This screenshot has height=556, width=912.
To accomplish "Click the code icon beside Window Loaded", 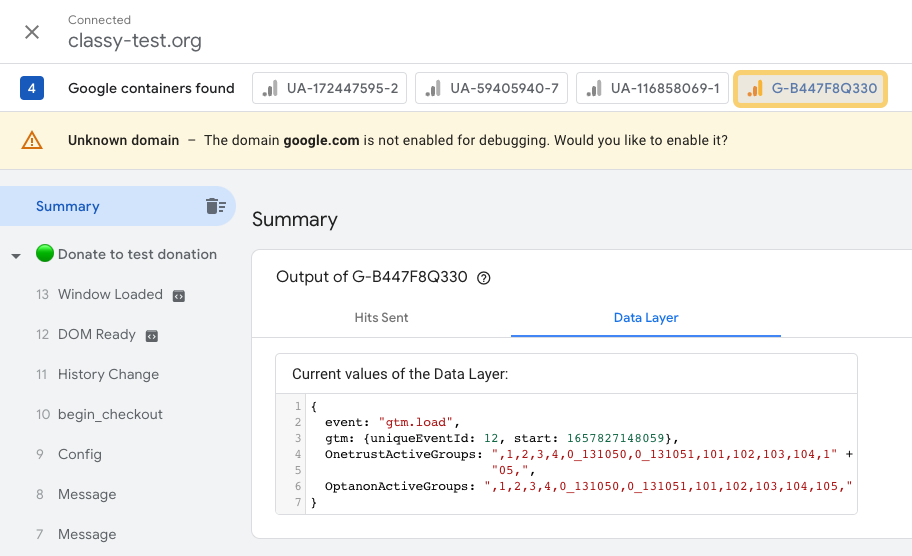I will [x=179, y=296].
